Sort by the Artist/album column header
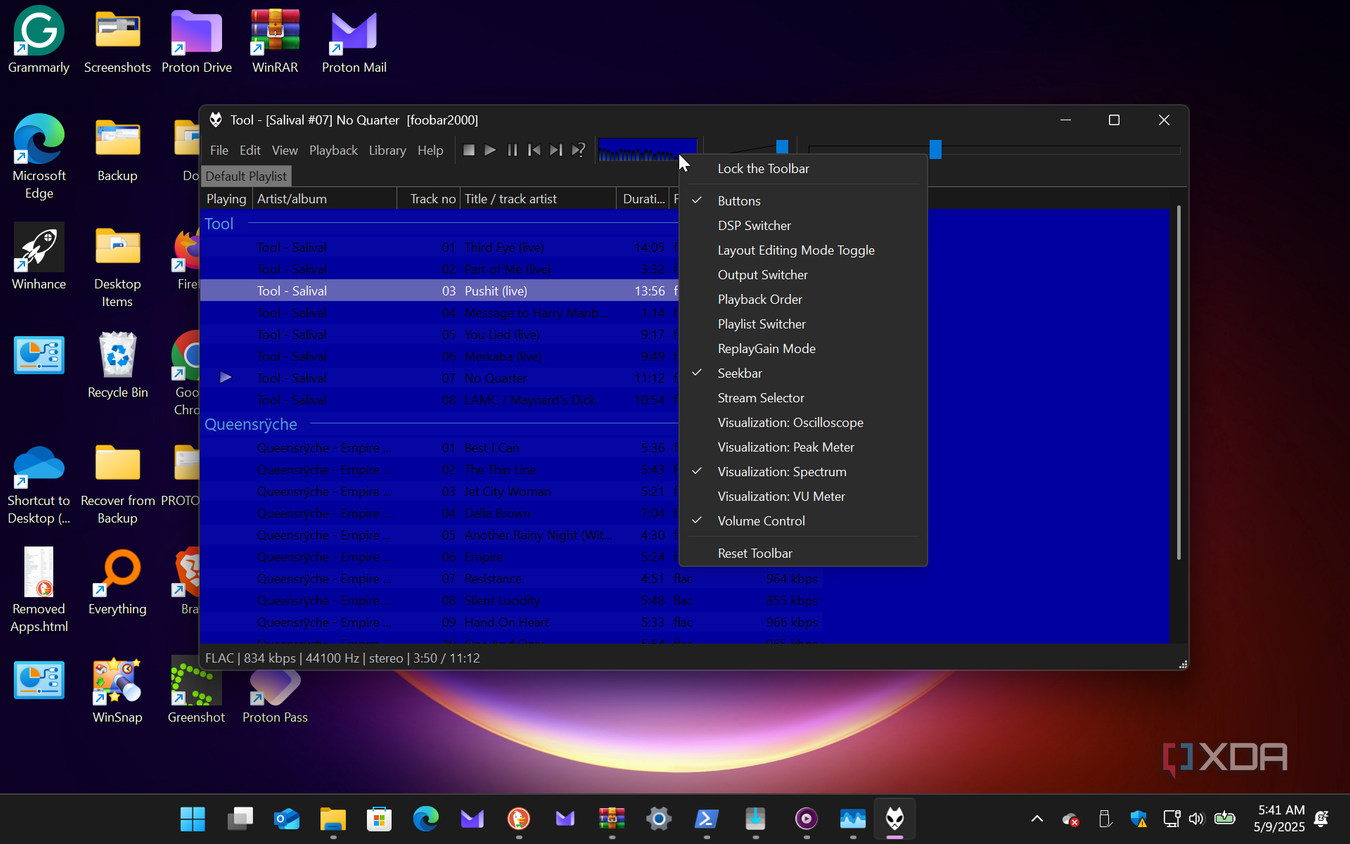 click(x=324, y=199)
